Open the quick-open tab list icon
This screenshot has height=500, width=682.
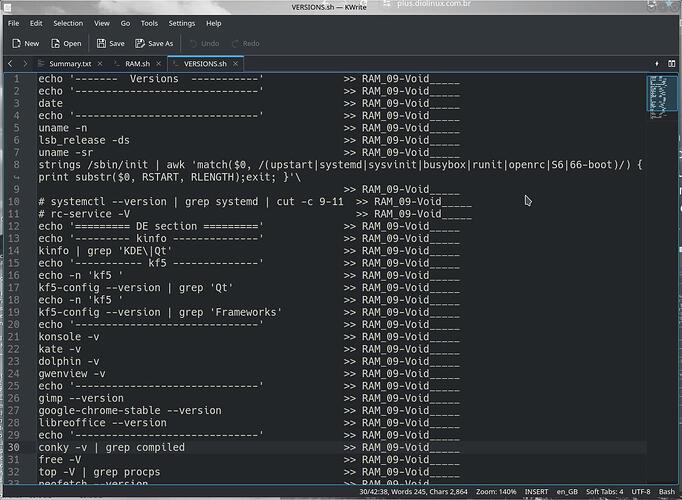[x=657, y=64]
